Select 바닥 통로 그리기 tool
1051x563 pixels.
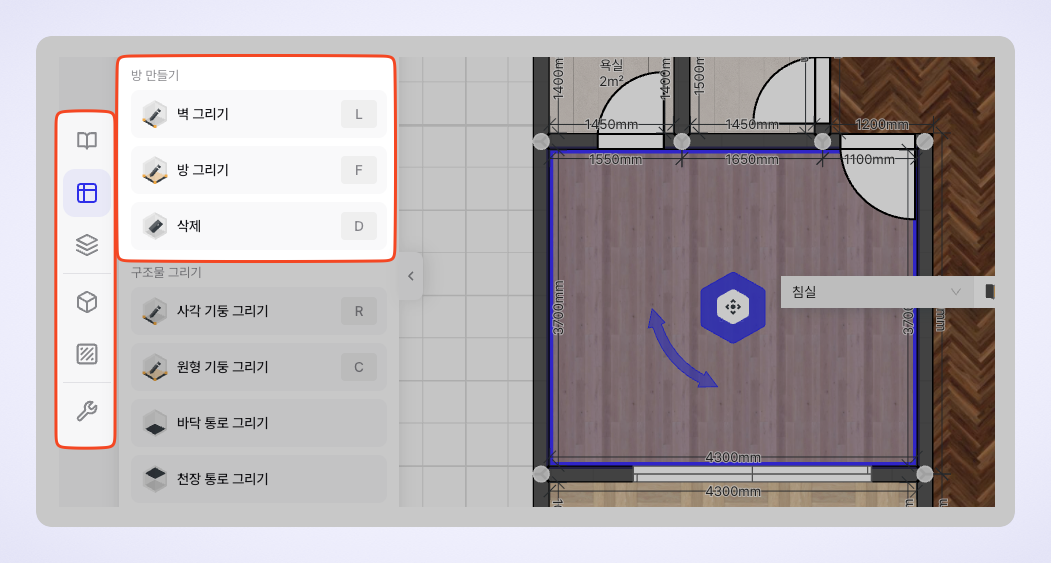[x=259, y=423]
